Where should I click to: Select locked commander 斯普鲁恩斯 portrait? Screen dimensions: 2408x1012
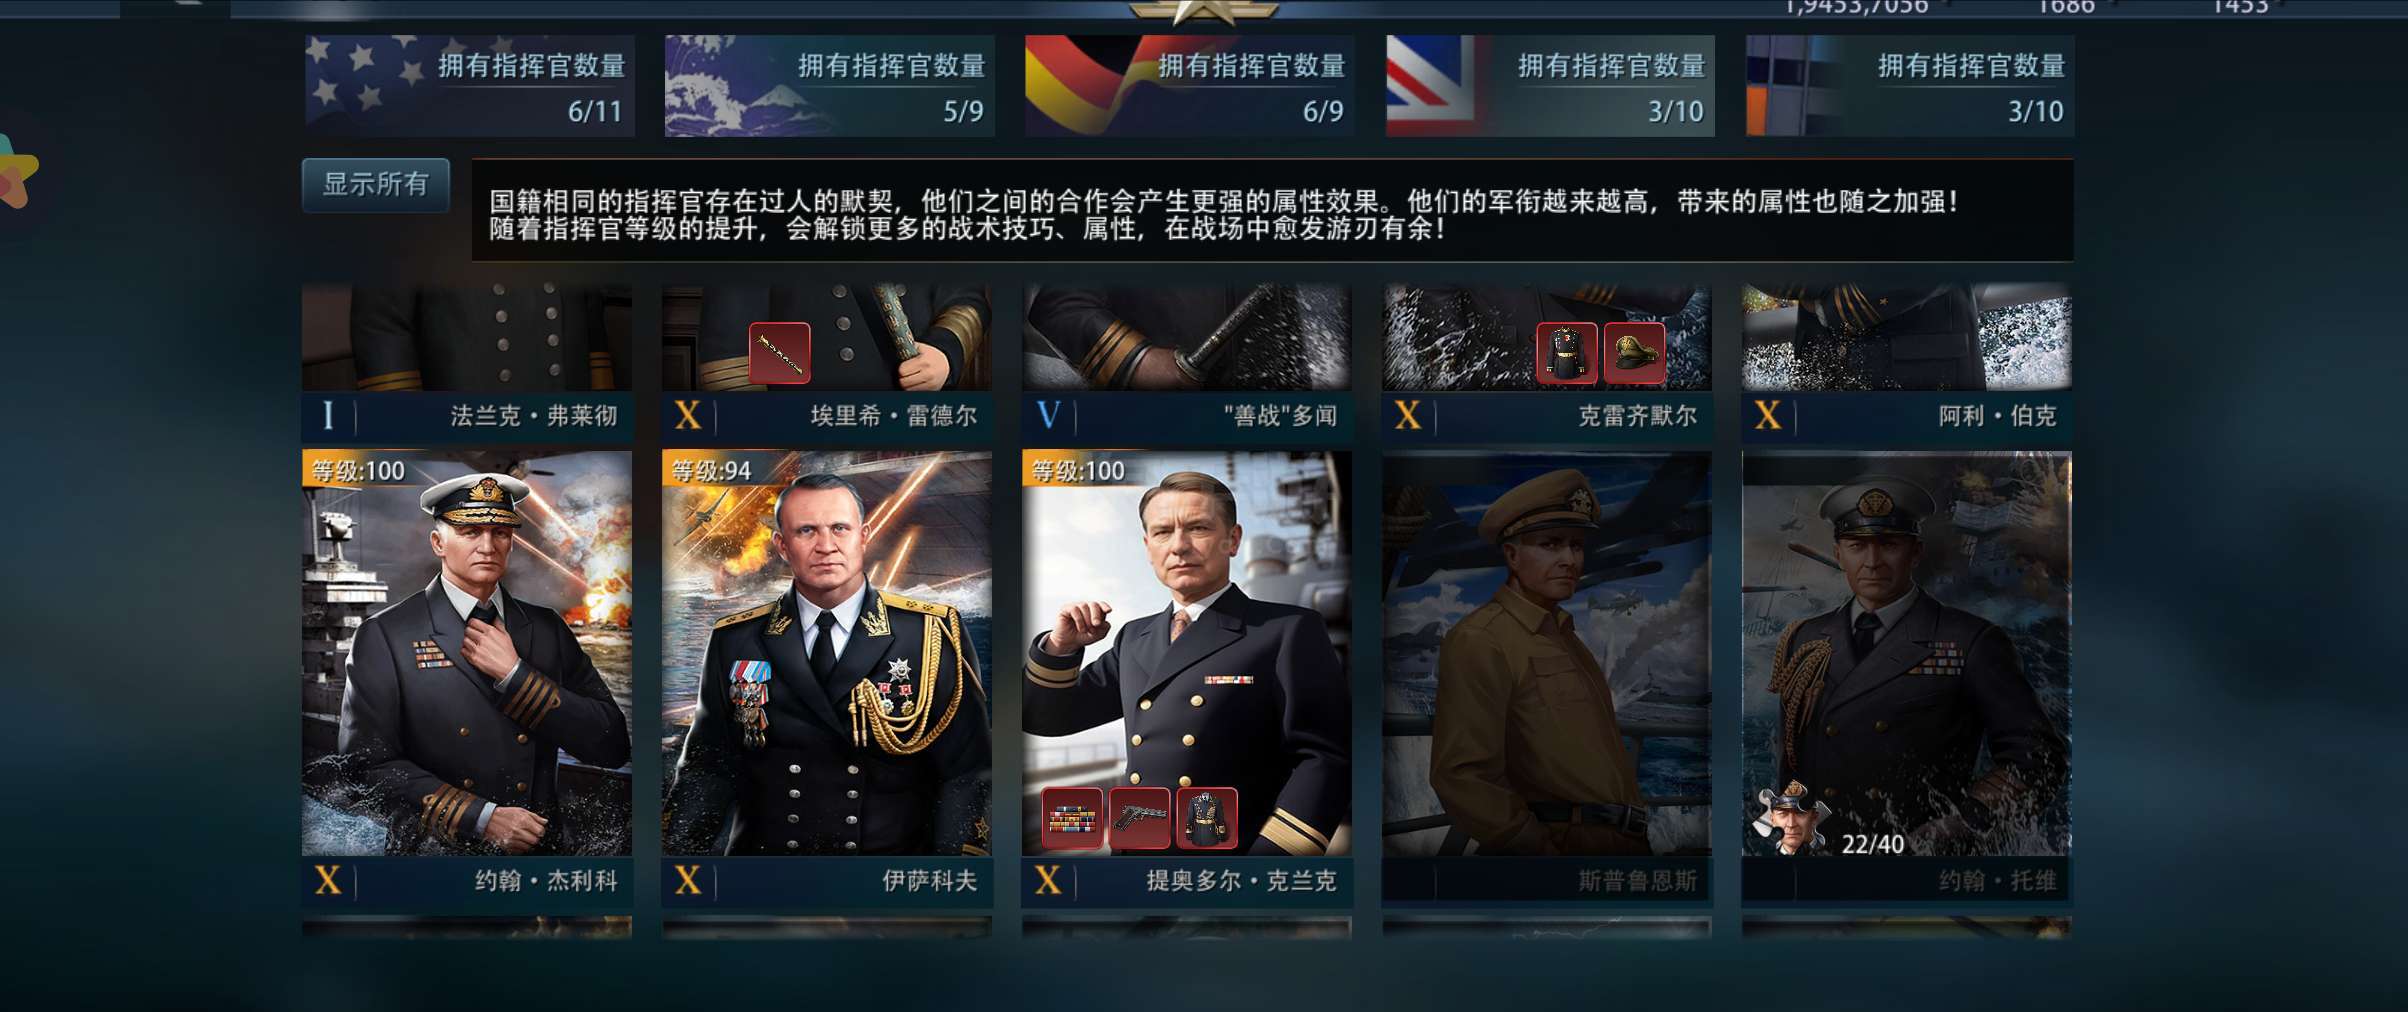pyautogui.click(x=1547, y=654)
